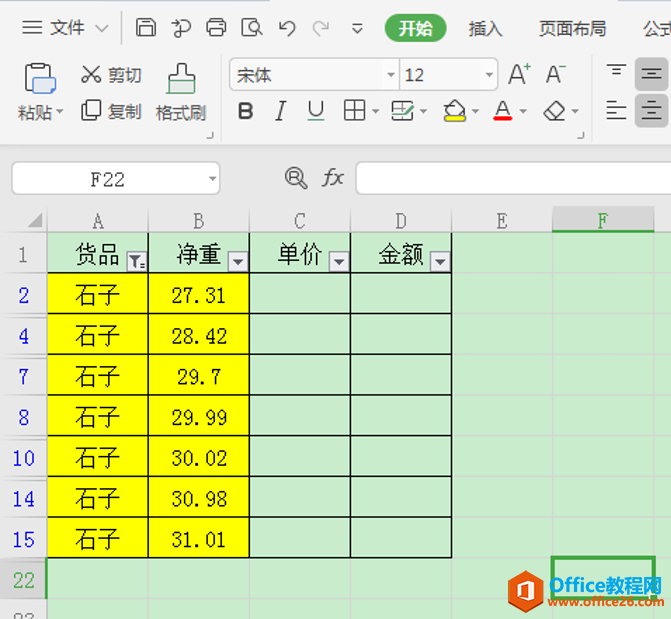Click the table style drawing icon
671x619 pixels.
[402, 110]
